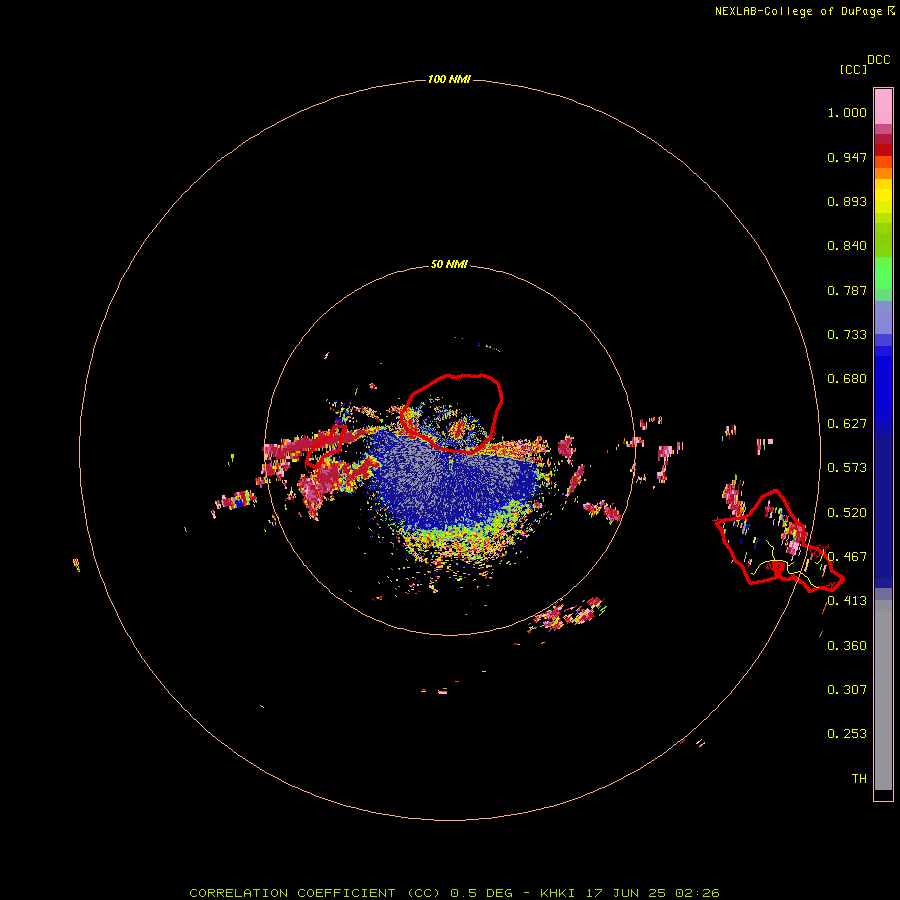Screen dimensions: 900x900
Task: Click the 1.000 color scale value
Action: [847, 112]
